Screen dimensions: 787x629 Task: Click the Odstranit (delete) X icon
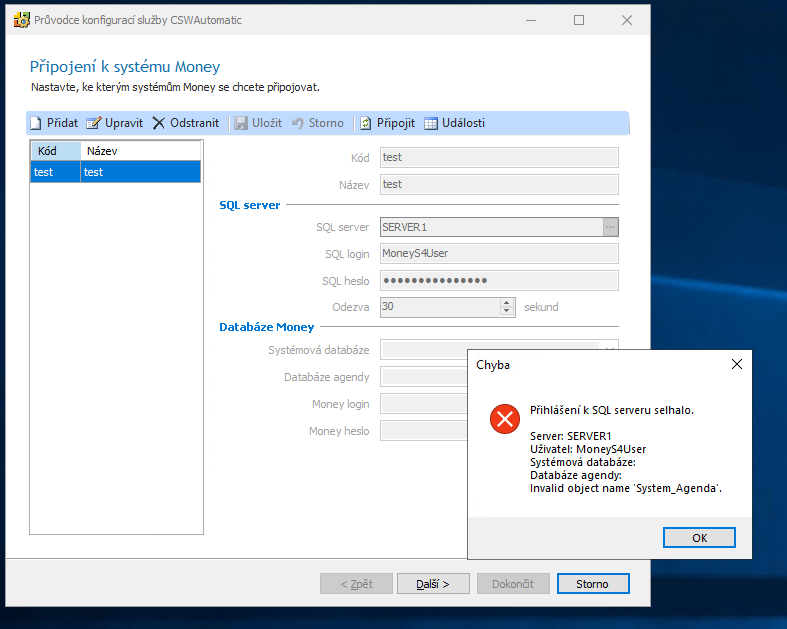click(158, 123)
